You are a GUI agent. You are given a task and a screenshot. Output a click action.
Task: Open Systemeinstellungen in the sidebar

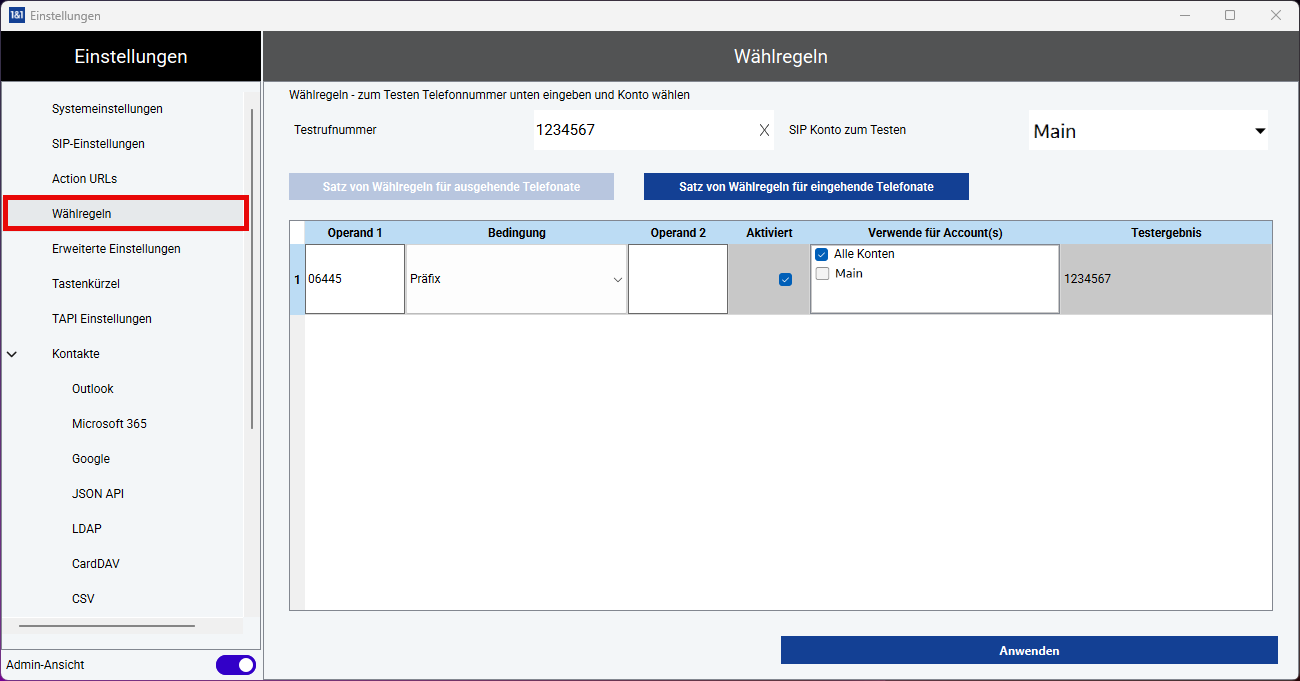pyautogui.click(x=107, y=109)
